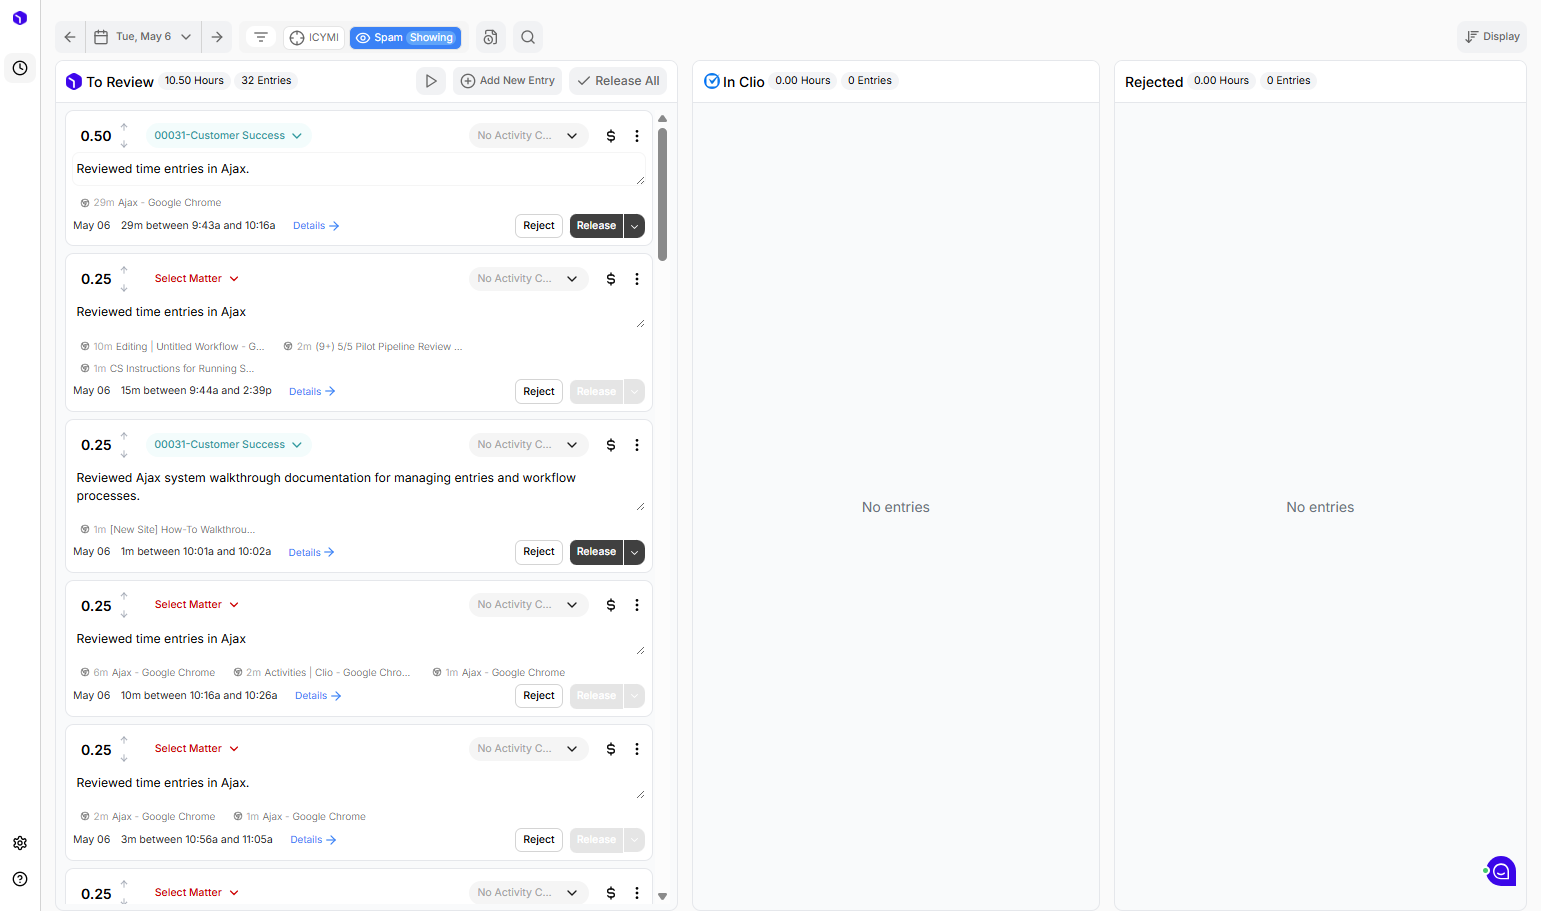Reject the 10:56a-11:05a entry
The image size is (1541, 911).
539,840
